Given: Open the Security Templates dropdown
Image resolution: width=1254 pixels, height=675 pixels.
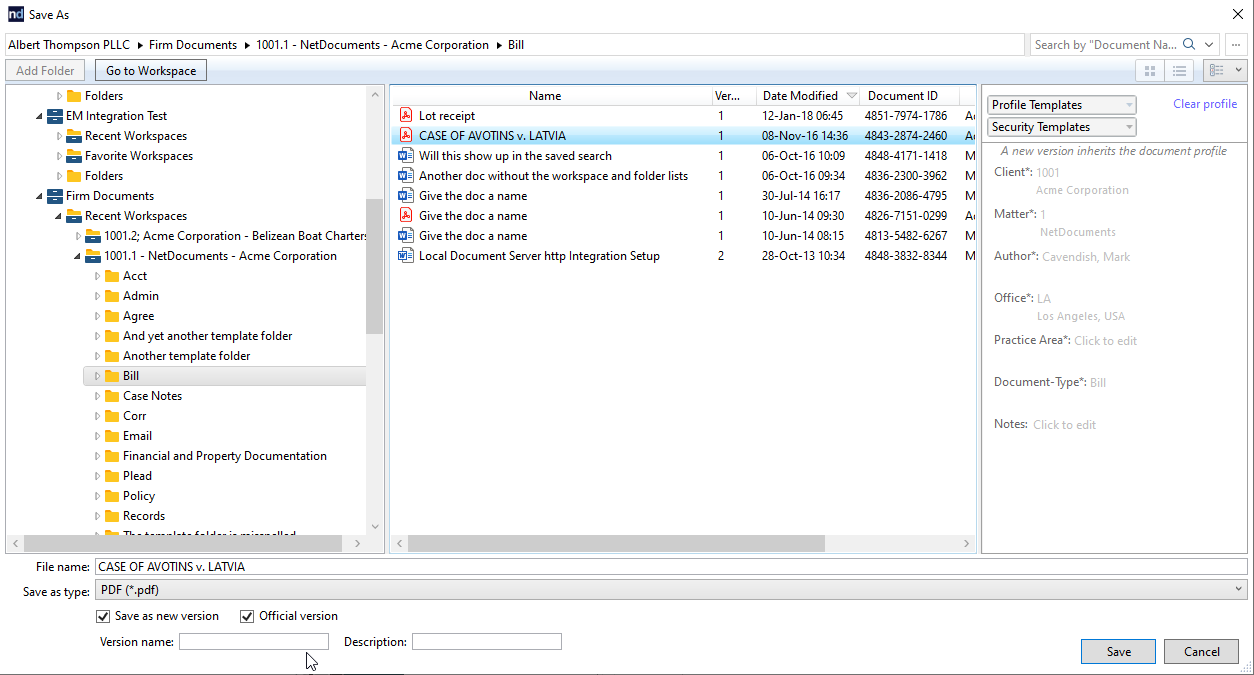Looking at the screenshot, I should pos(1061,127).
